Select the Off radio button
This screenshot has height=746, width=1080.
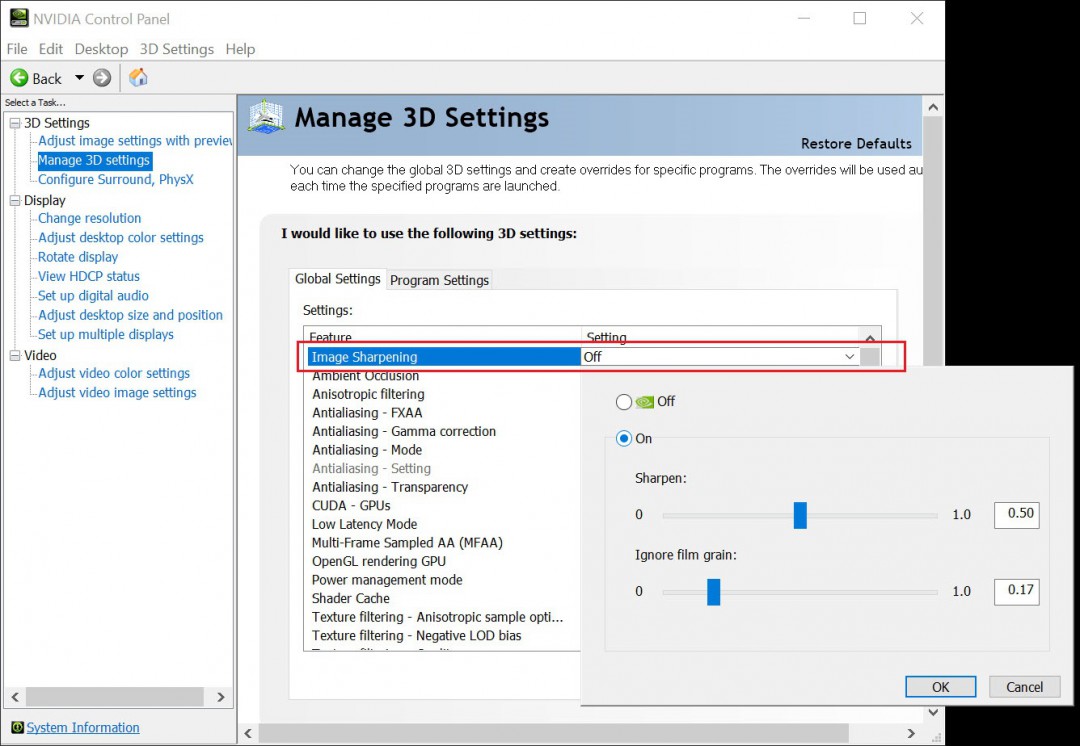[x=624, y=402]
